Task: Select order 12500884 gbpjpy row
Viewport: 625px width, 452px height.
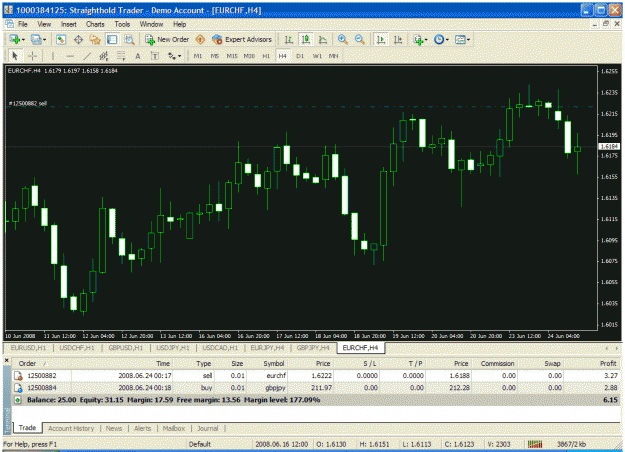Action: [316, 387]
